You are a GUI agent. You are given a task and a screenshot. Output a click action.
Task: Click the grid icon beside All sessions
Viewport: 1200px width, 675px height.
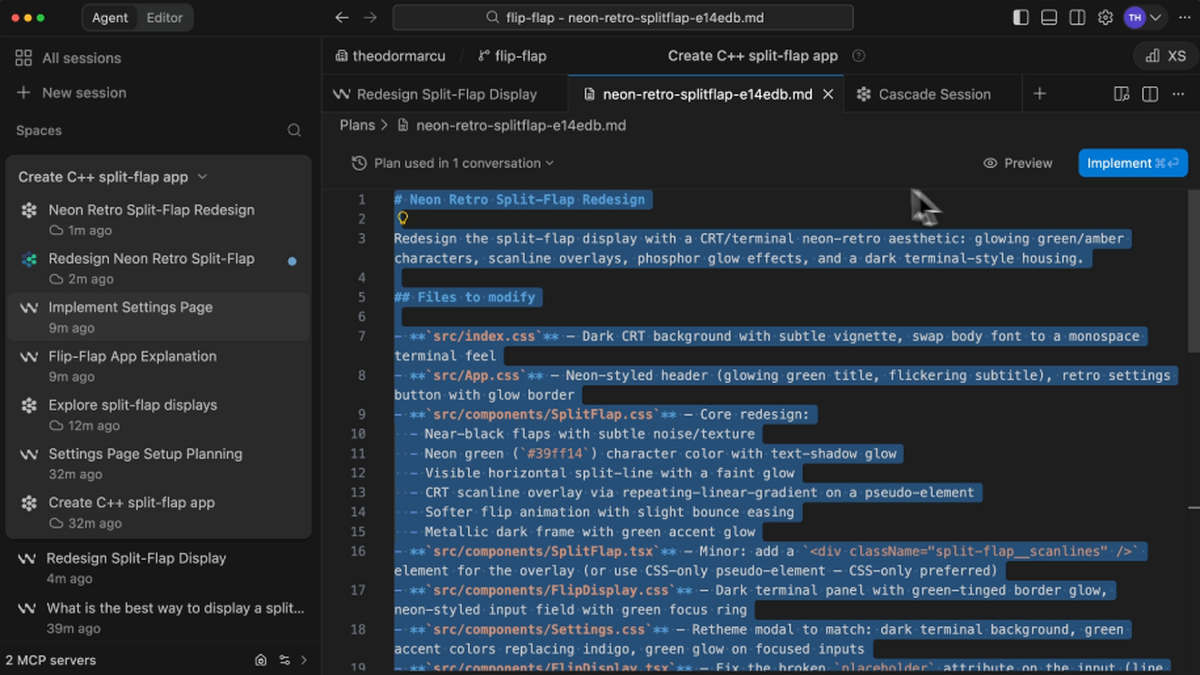click(x=24, y=58)
